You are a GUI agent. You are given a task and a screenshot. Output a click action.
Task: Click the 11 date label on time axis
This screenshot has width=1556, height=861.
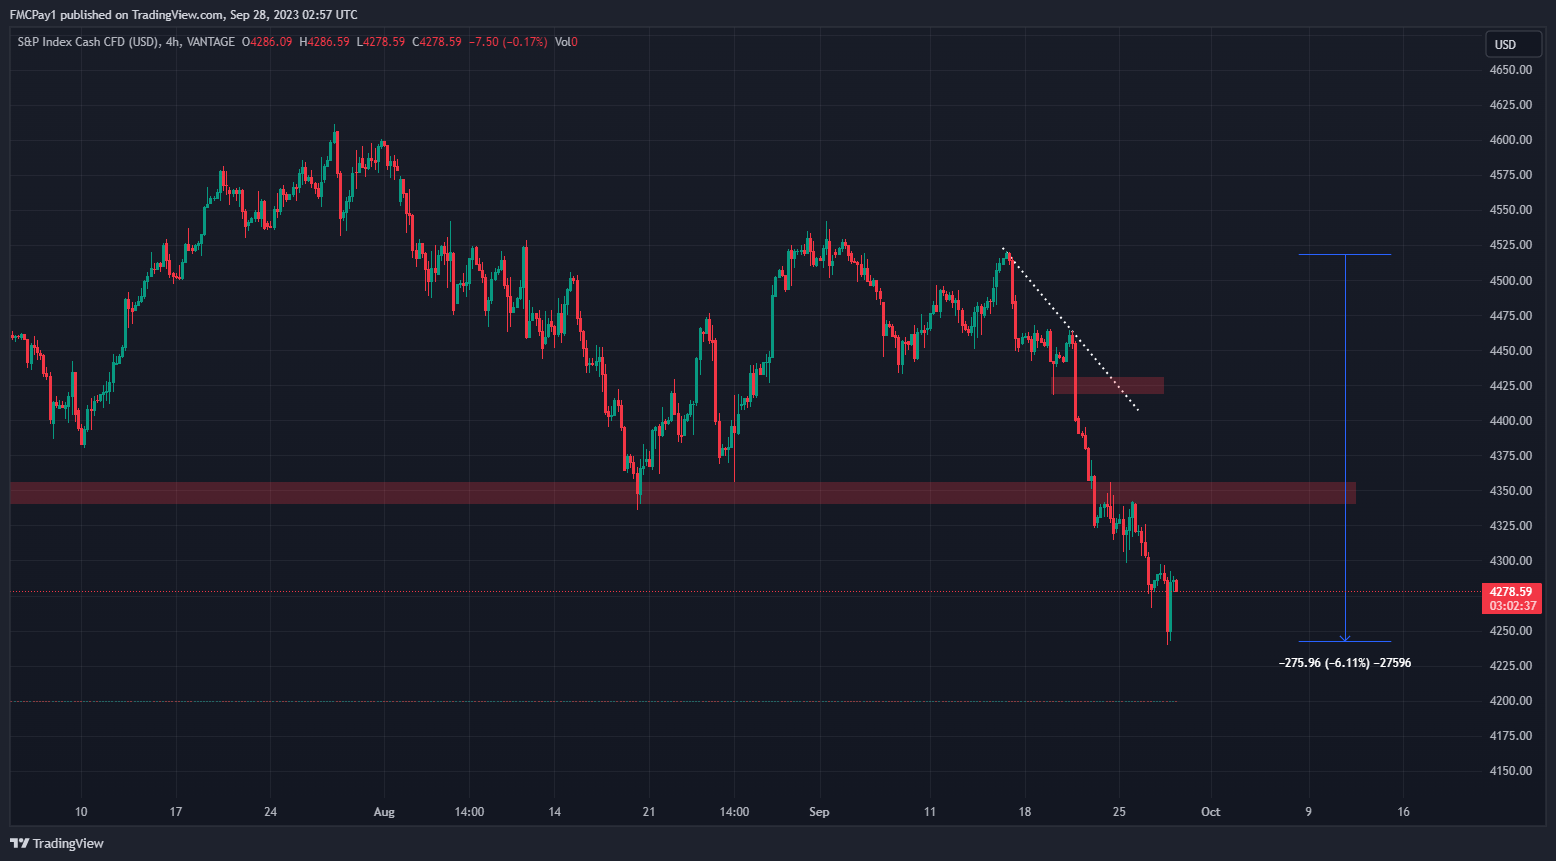tap(930, 812)
